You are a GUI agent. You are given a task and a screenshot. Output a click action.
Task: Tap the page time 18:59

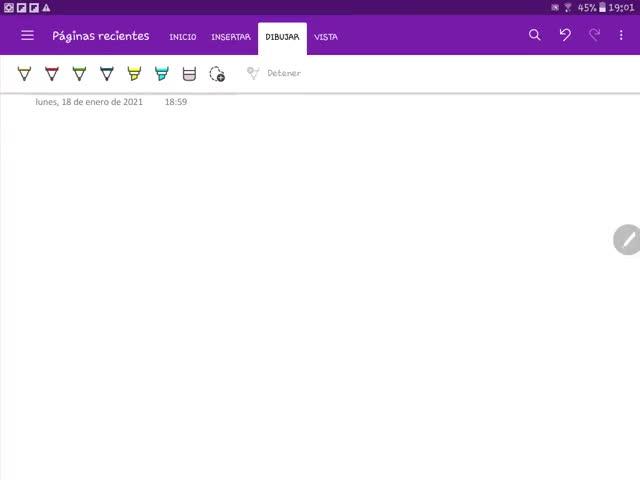coord(176,102)
